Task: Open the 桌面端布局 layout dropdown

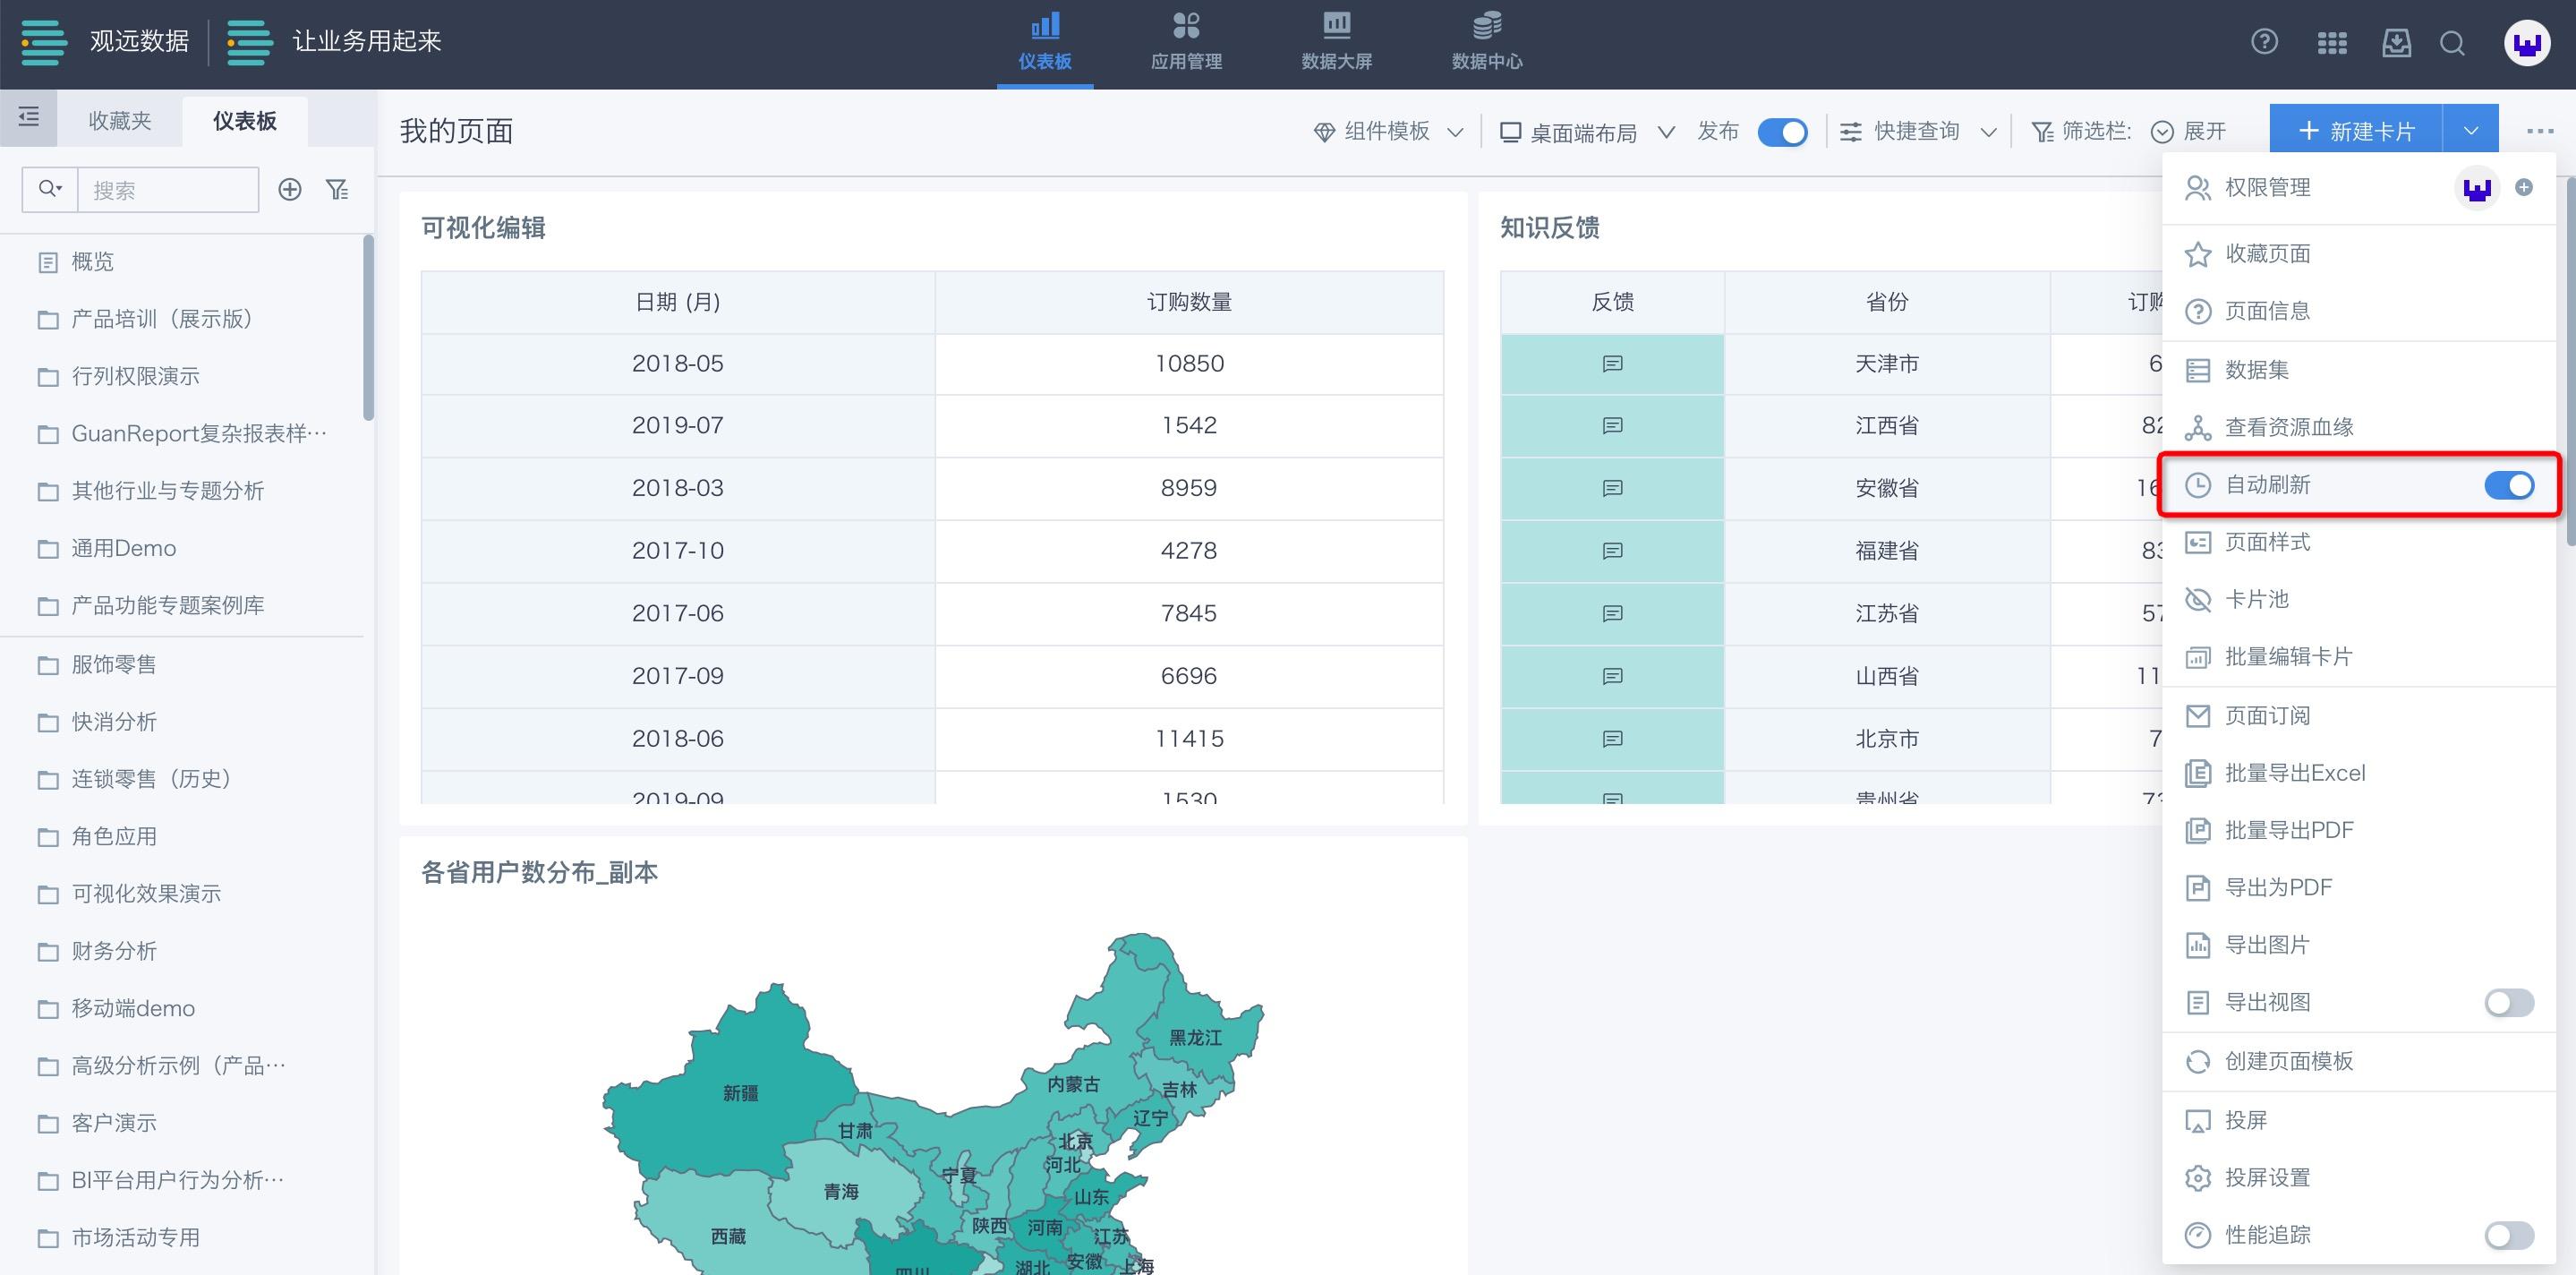Action: pos(1587,132)
